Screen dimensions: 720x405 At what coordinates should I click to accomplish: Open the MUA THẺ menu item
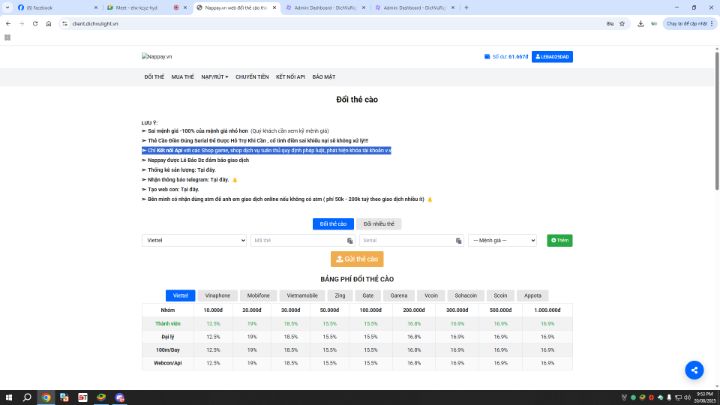click(x=183, y=76)
